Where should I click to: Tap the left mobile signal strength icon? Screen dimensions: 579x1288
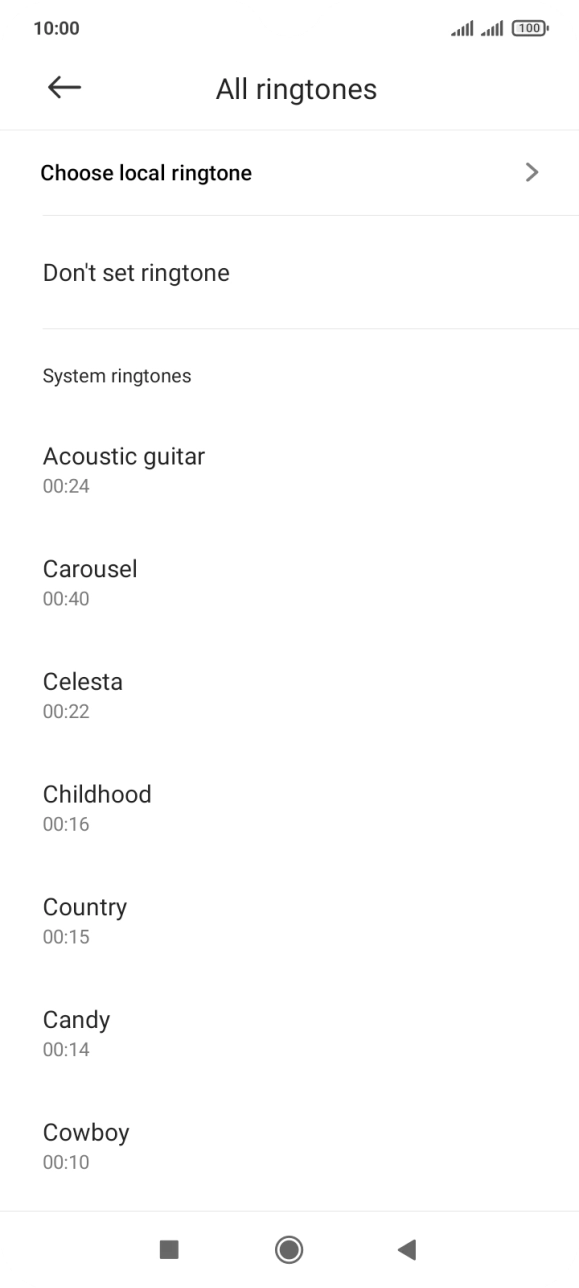tap(462, 28)
